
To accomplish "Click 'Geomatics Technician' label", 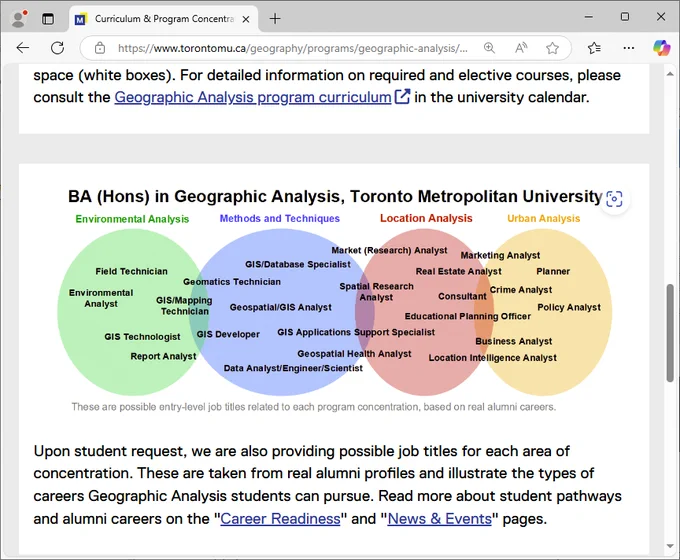I will click(x=232, y=282).
